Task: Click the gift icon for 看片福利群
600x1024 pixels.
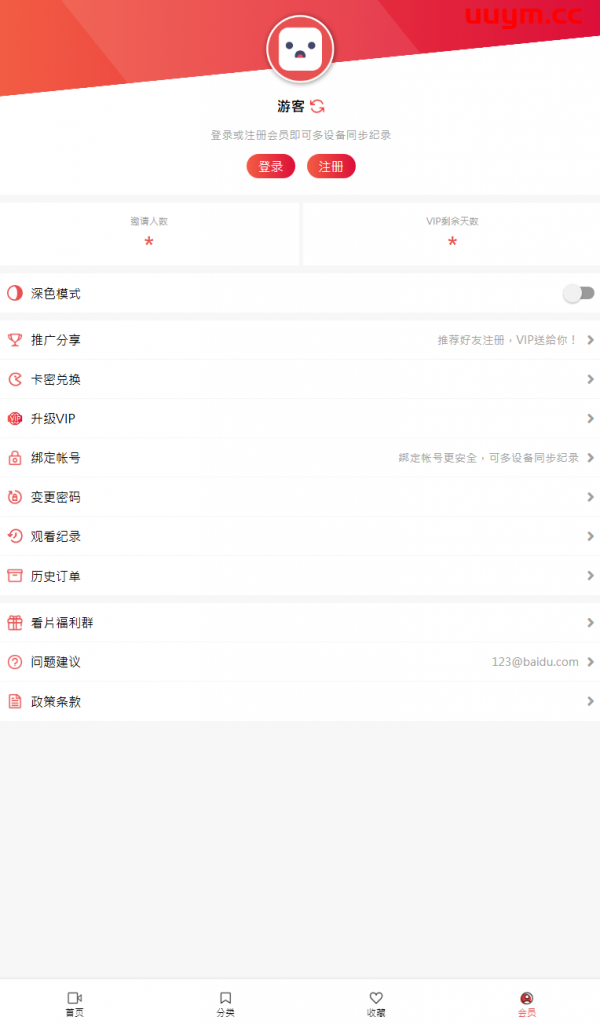Action: [15, 623]
